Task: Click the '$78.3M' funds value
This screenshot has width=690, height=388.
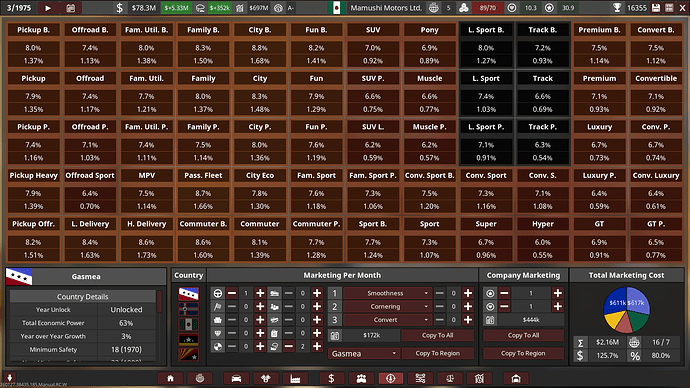Action: click(144, 8)
